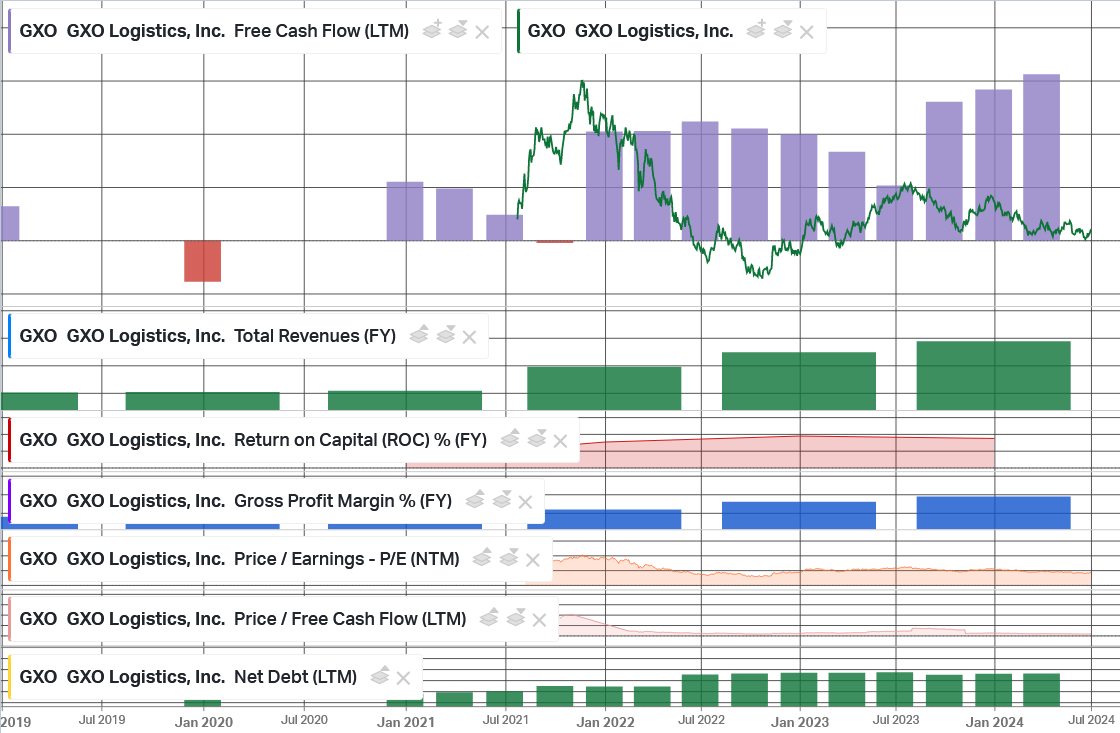Remove the GXO price series without metric name
1120x733 pixels.
[806, 31]
